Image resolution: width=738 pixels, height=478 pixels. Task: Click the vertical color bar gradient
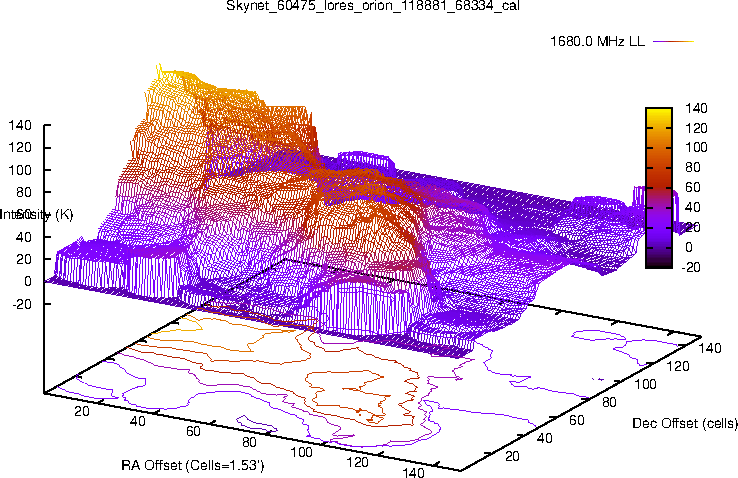point(658,188)
